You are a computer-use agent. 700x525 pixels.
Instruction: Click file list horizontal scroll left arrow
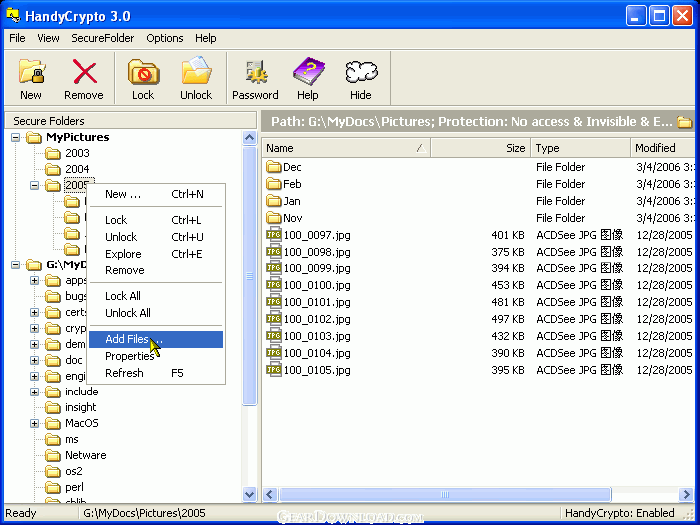click(x=270, y=494)
